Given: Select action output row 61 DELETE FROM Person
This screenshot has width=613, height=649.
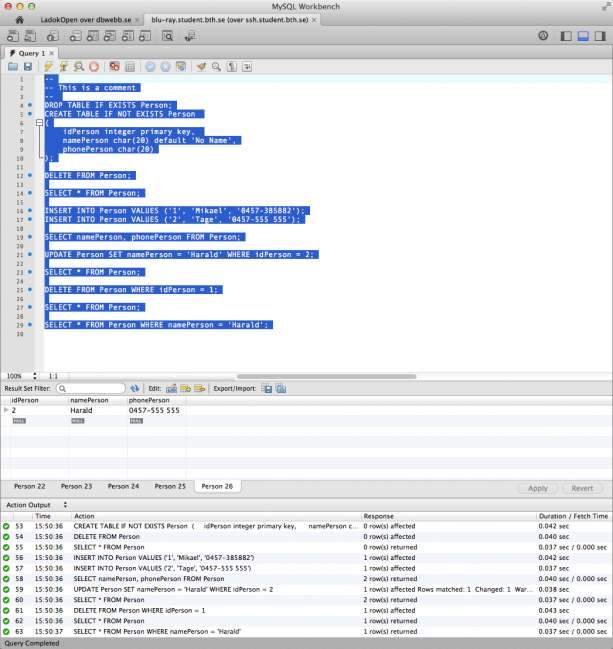Looking at the screenshot, I should pos(306,611).
